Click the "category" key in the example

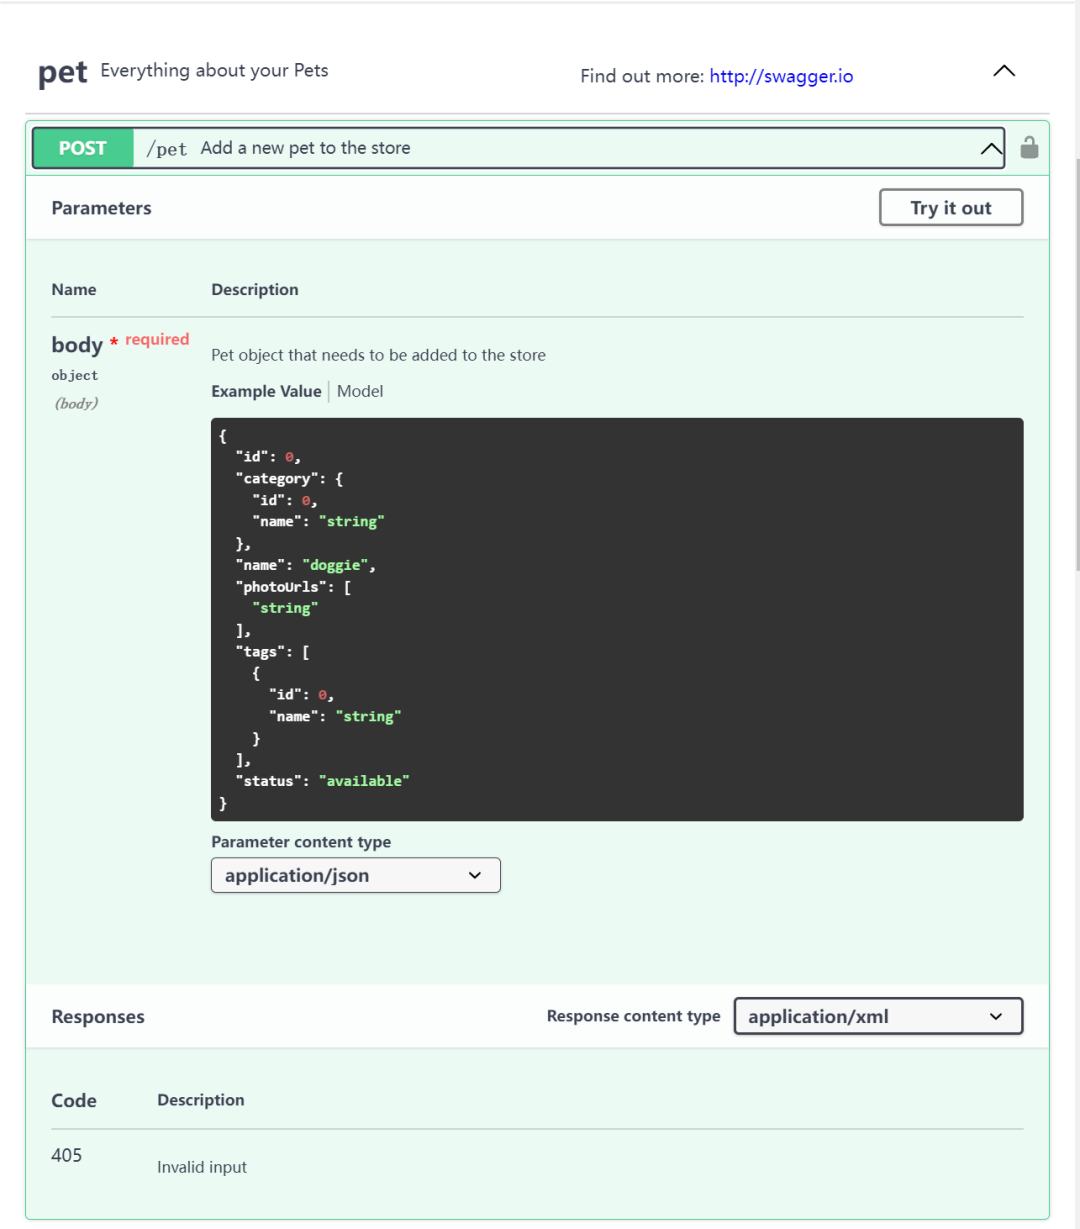(277, 479)
